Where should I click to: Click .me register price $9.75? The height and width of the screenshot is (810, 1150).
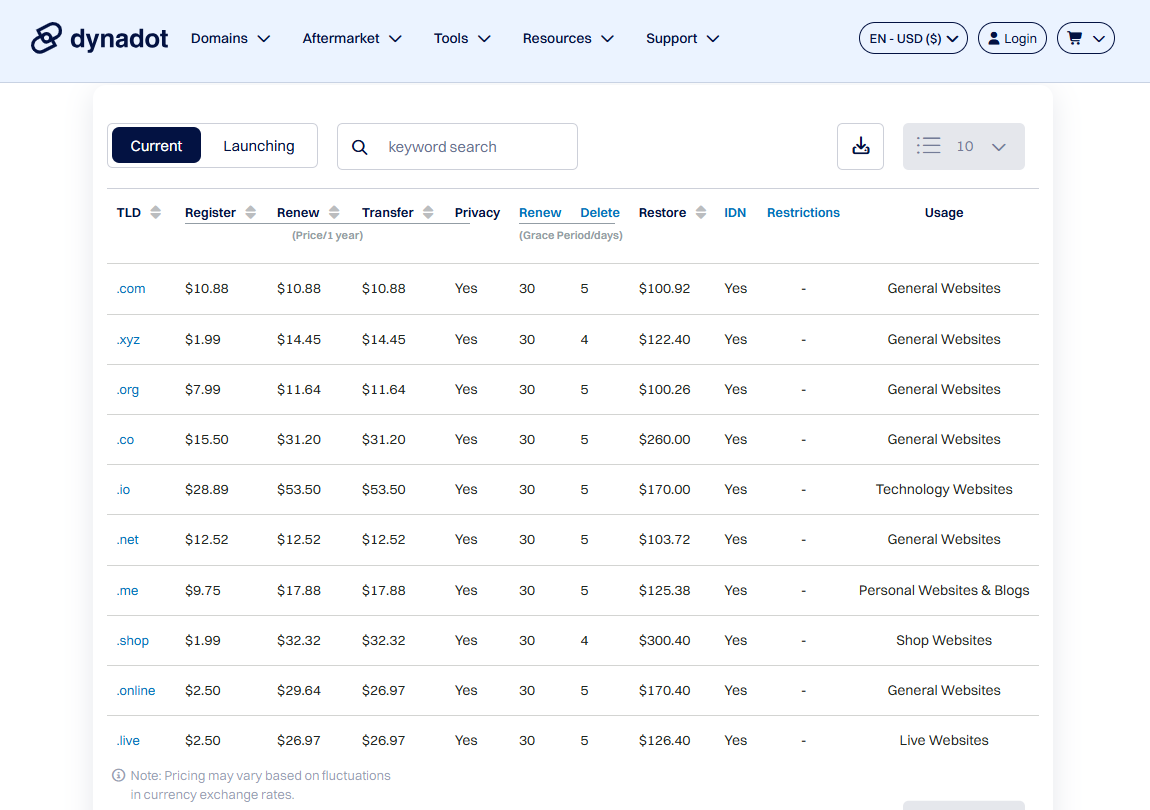click(202, 590)
